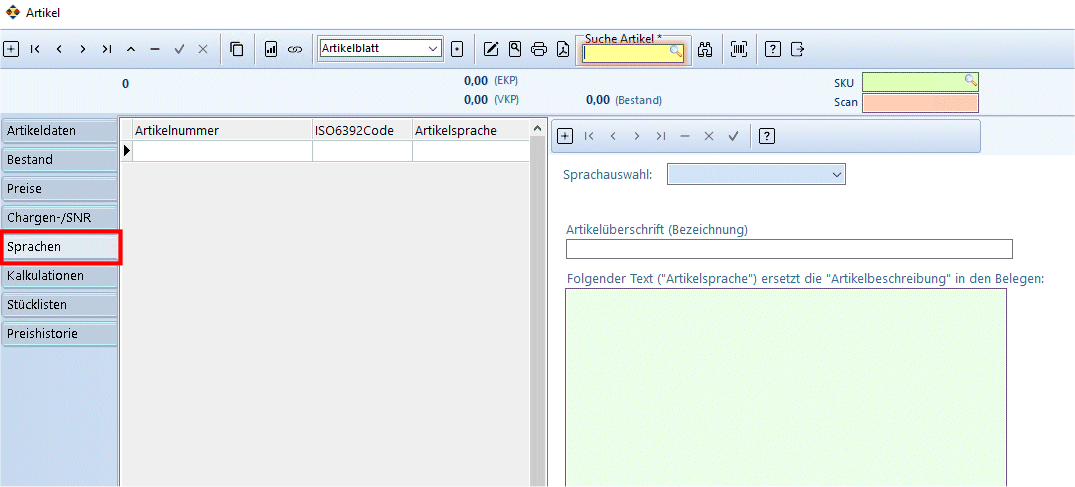Click the edit pencil icon
The height and width of the screenshot is (487, 1075).
[491, 49]
